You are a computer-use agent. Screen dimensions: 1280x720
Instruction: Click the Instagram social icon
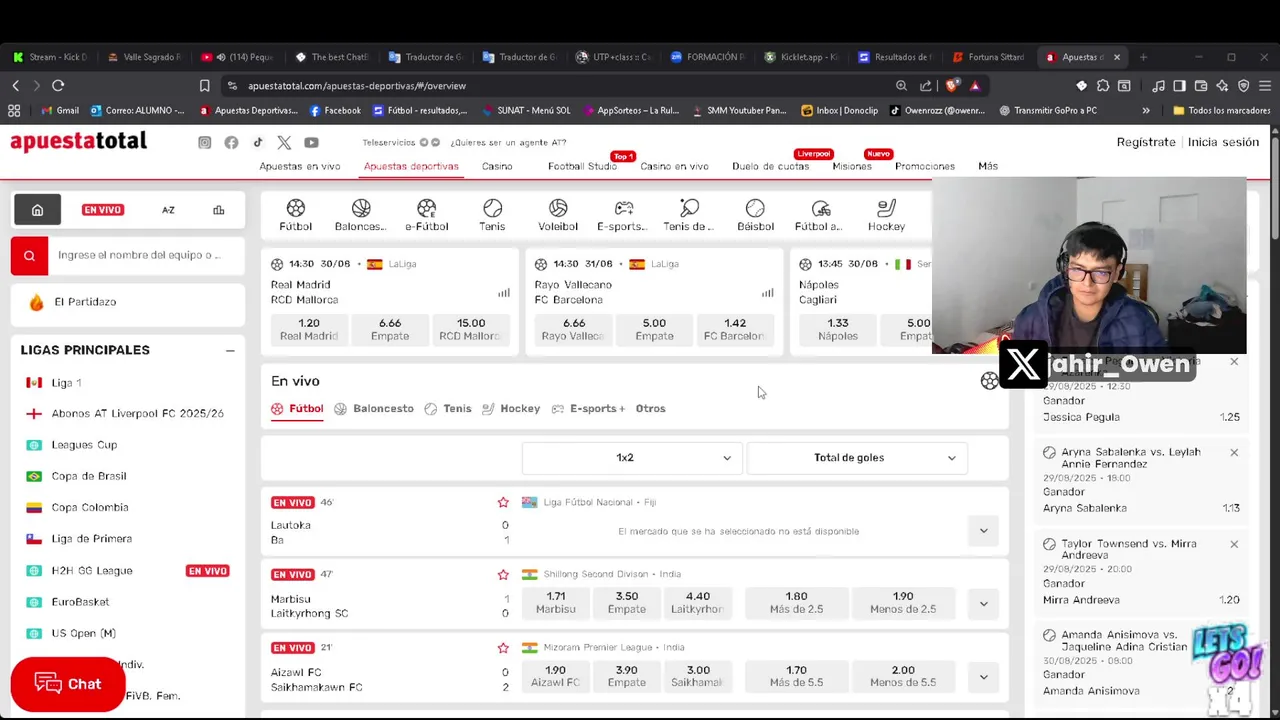click(x=205, y=143)
